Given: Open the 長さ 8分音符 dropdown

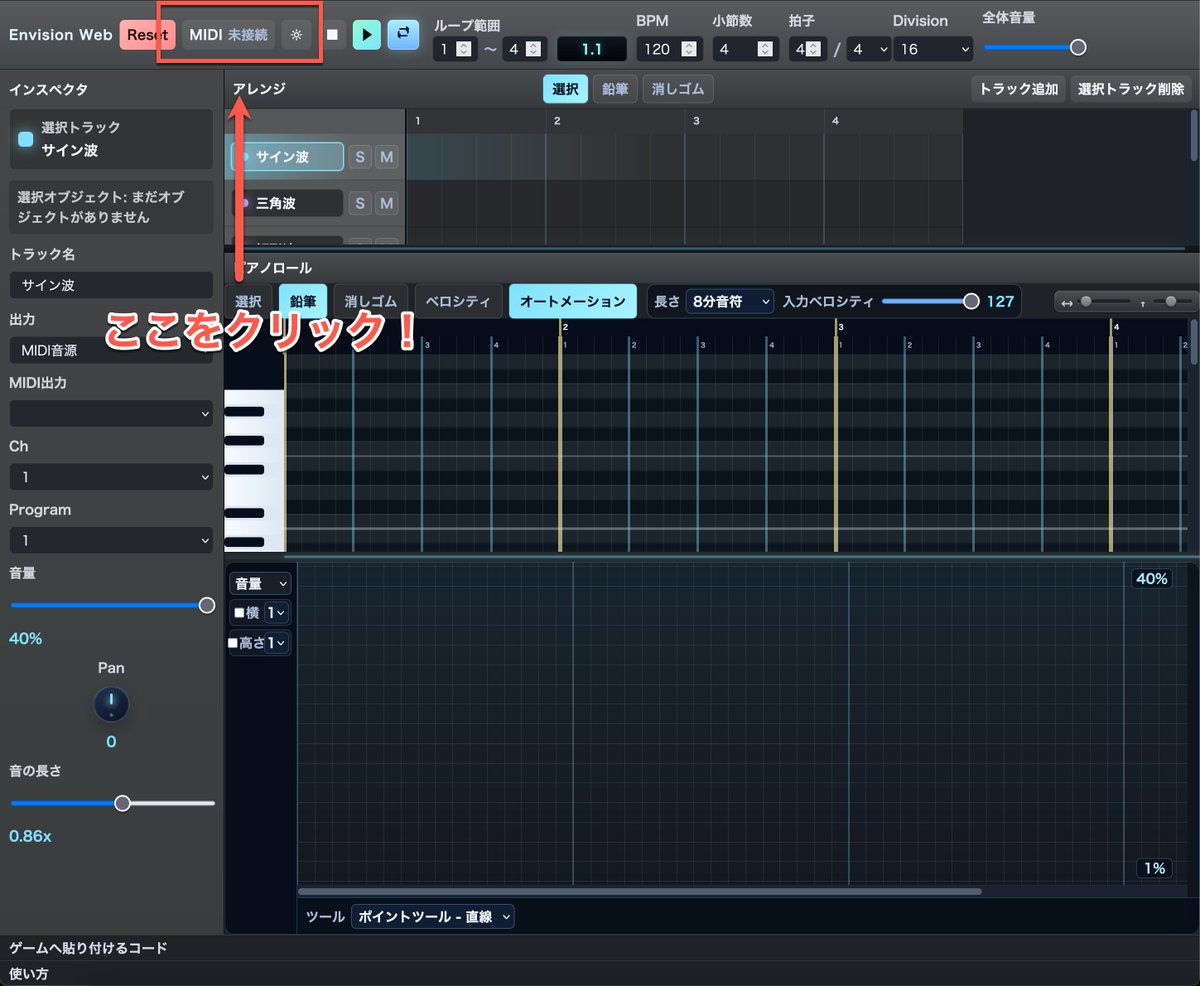Looking at the screenshot, I should tap(729, 301).
